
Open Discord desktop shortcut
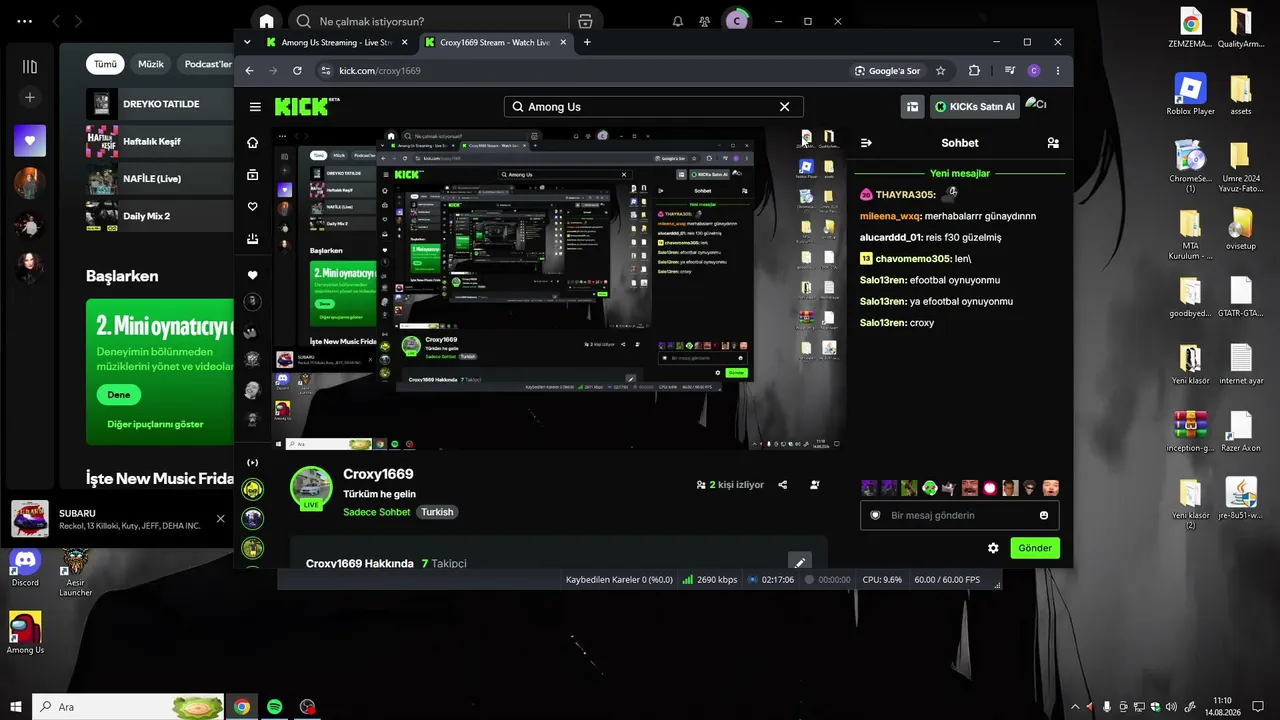click(25, 568)
